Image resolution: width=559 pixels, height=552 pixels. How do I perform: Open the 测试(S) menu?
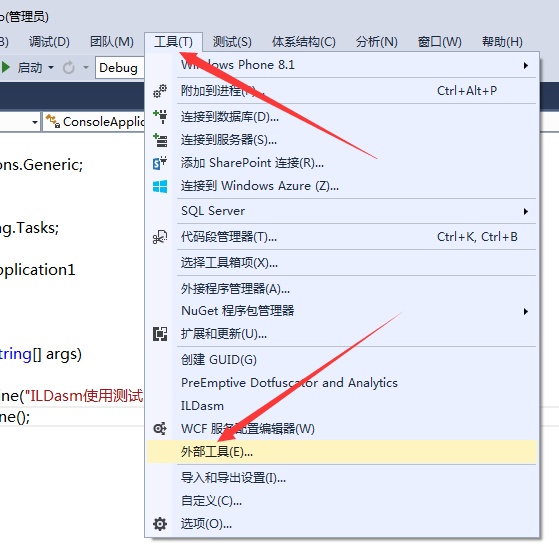(x=232, y=42)
